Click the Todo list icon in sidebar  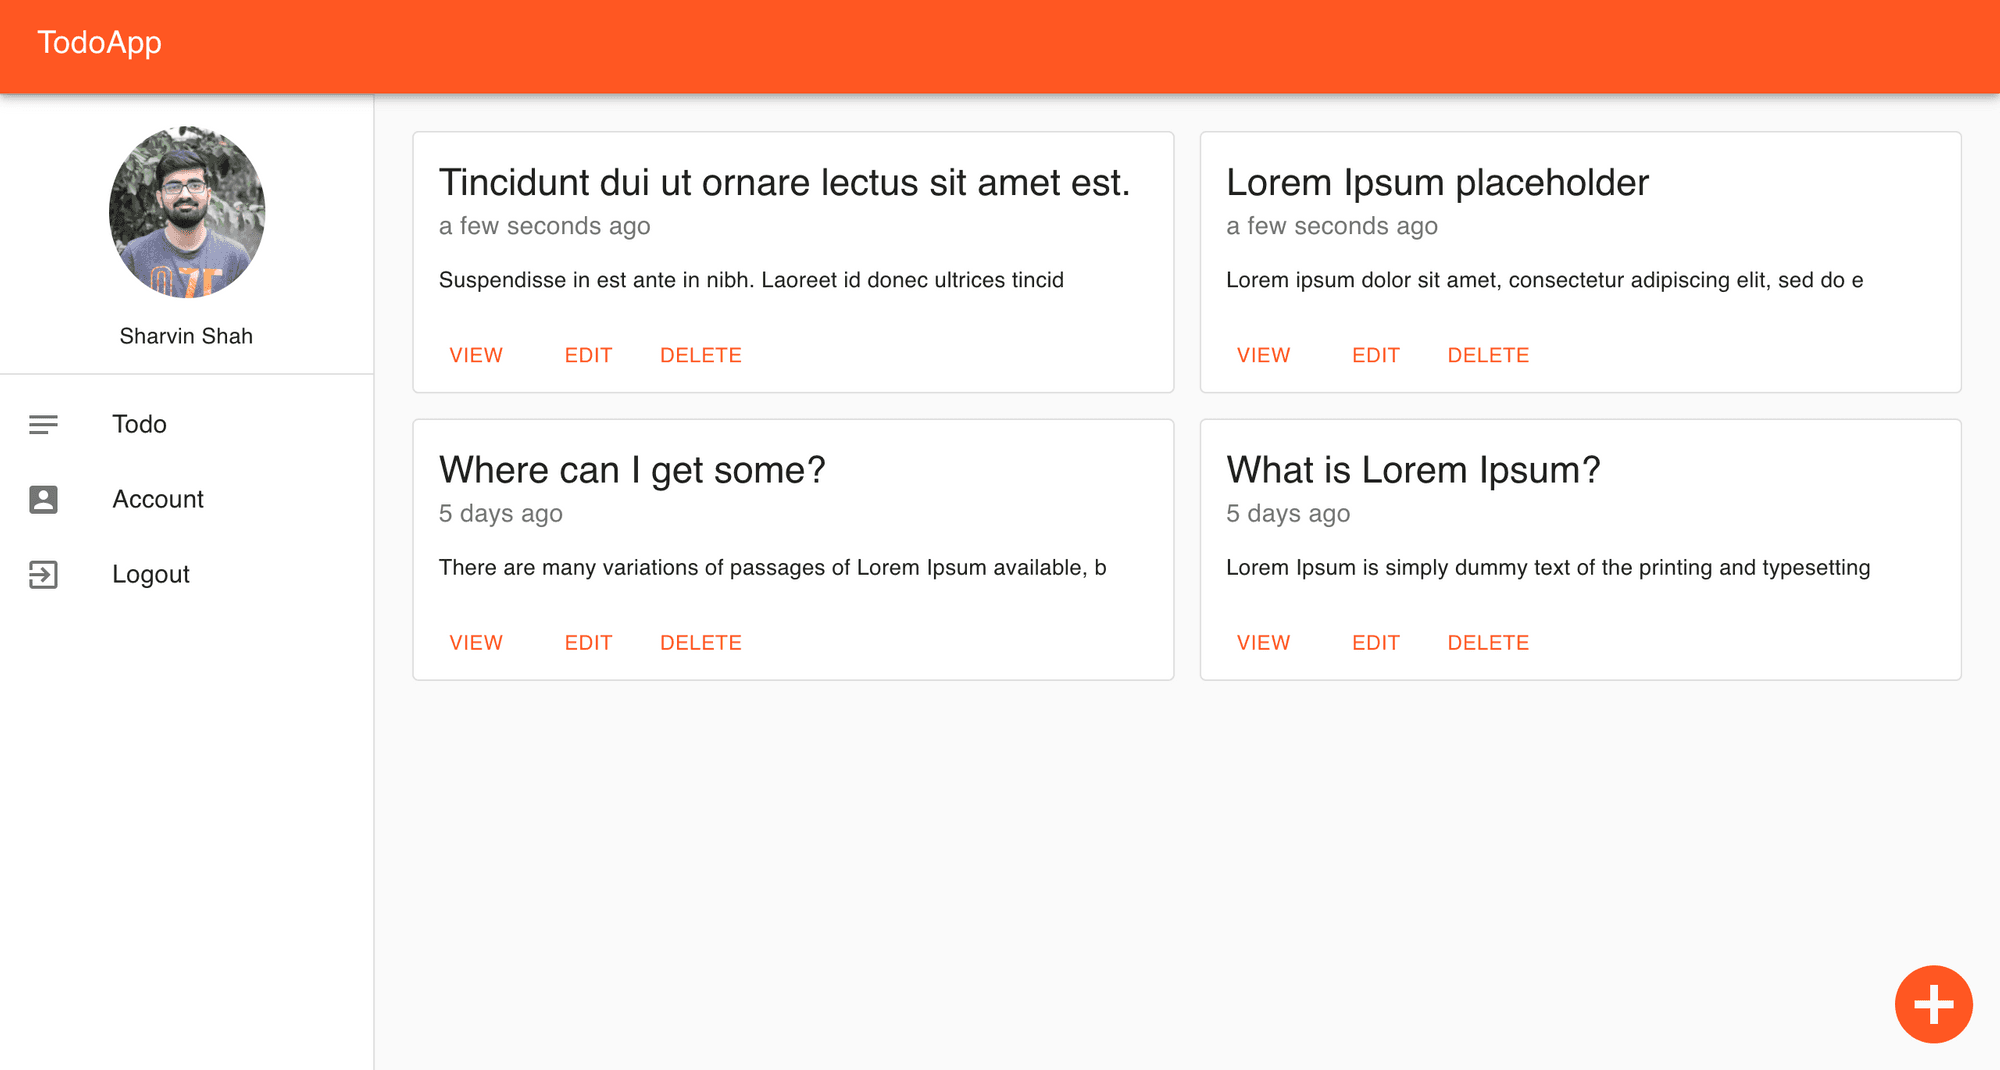43,424
